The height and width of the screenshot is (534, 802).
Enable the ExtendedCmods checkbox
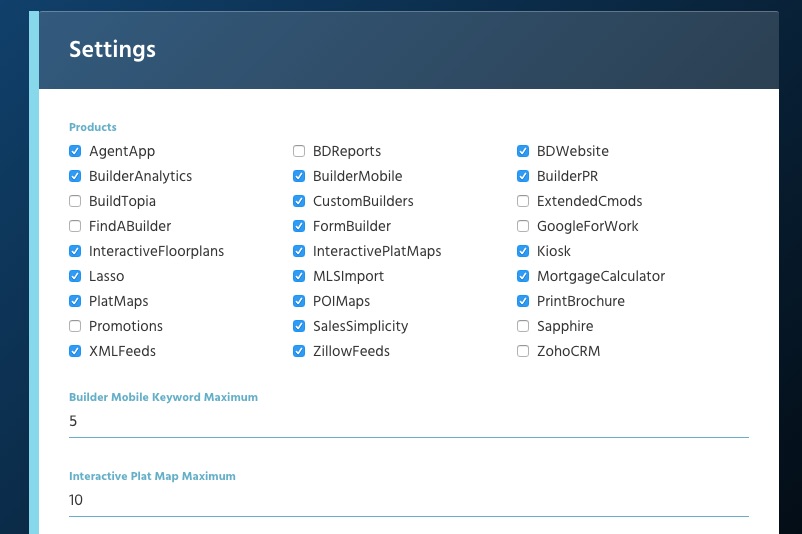(x=523, y=201)
